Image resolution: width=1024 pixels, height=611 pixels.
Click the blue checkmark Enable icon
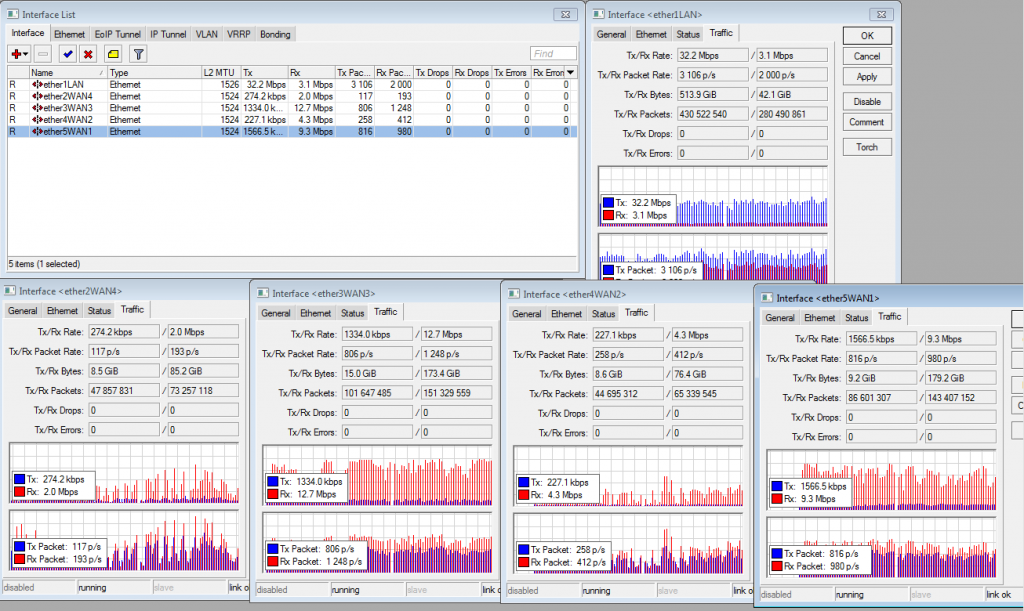click(x=67, y=54)
